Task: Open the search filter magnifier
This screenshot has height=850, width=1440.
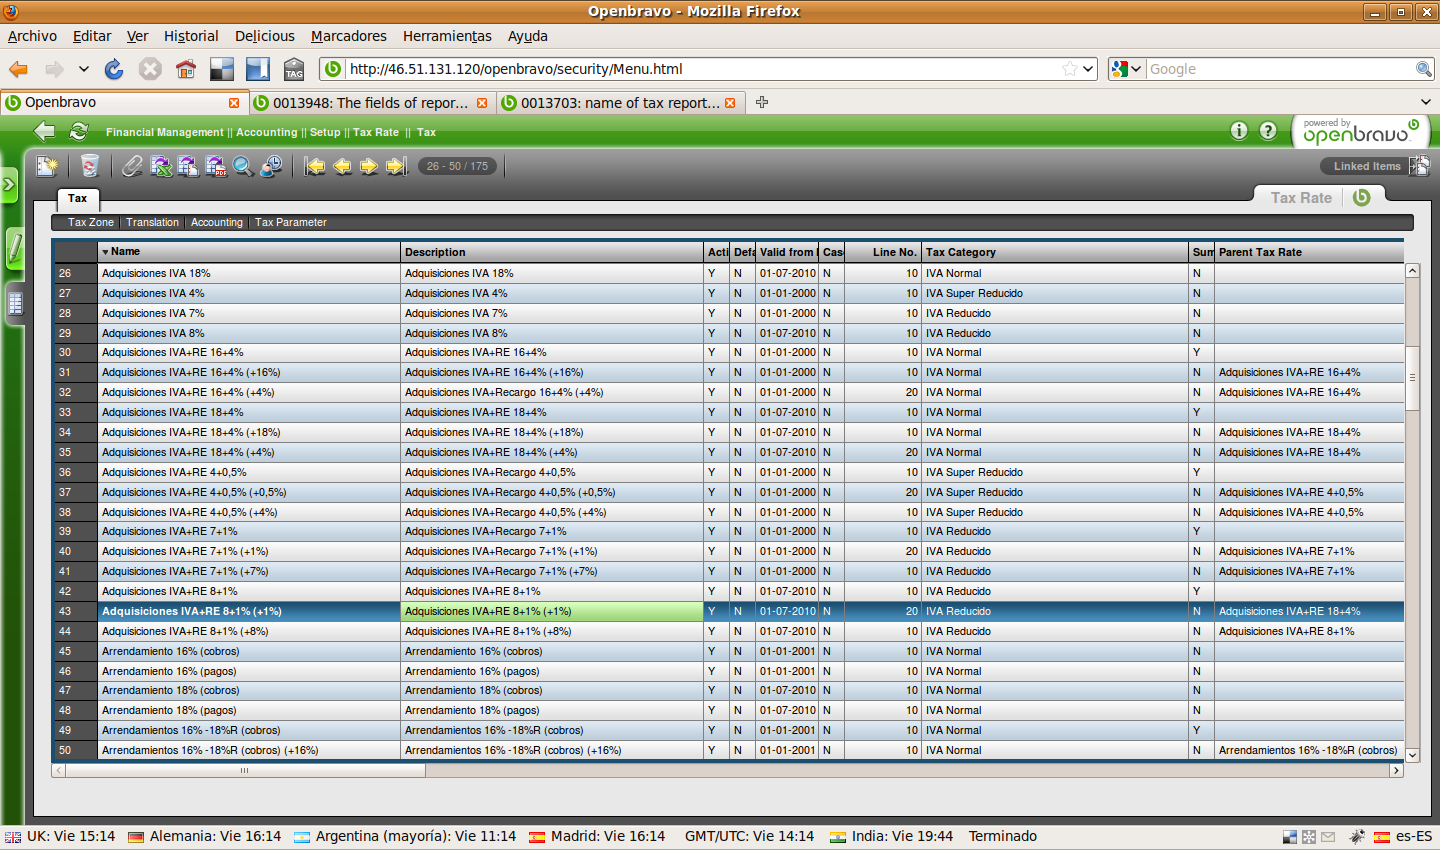Action: point(243,166)
